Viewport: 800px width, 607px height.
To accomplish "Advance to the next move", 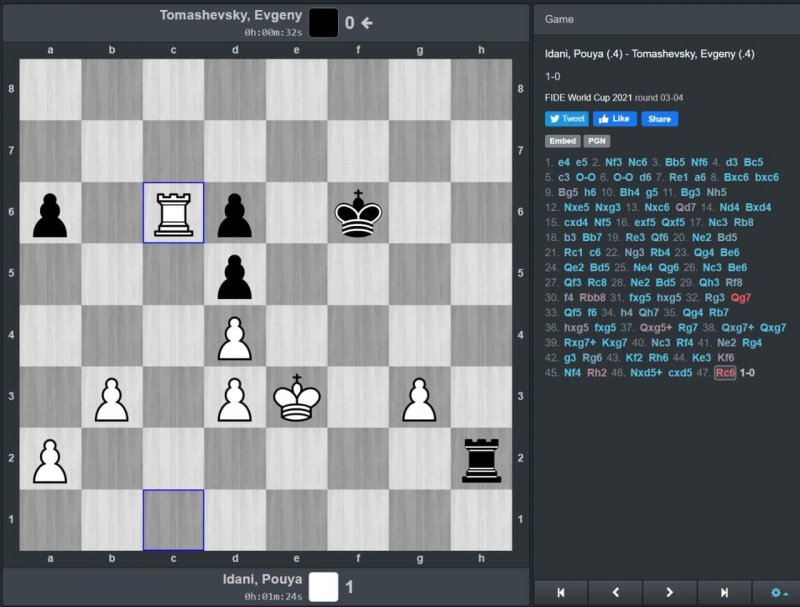I will [x=670, y=592].
